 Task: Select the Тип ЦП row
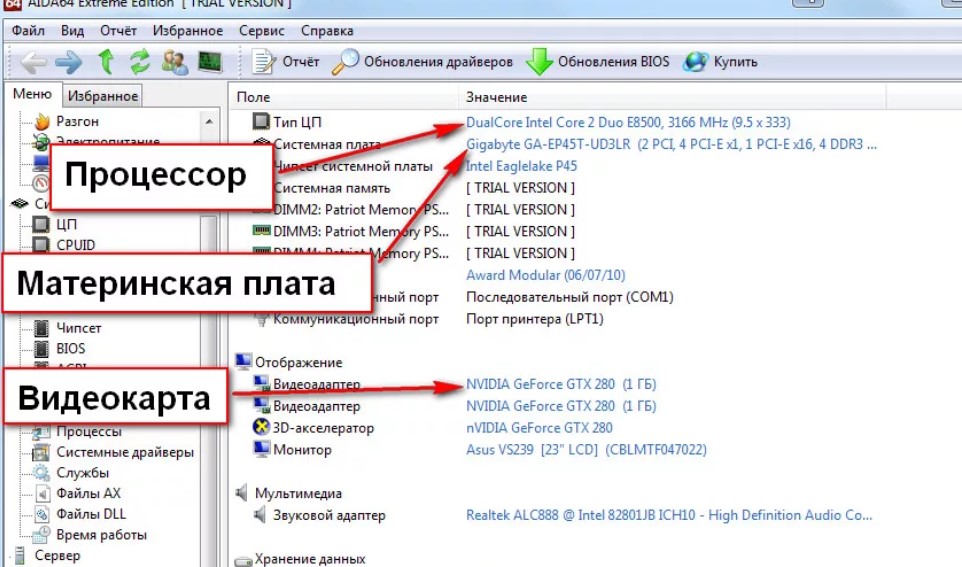[297, 122]
